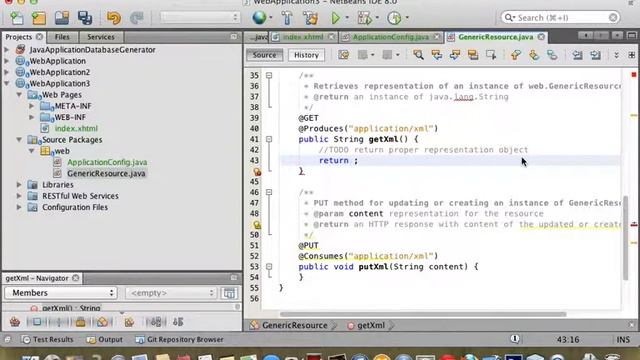Close the getXml Navigator panel
This screenshot has width=640, height=360.
[76, 278]
